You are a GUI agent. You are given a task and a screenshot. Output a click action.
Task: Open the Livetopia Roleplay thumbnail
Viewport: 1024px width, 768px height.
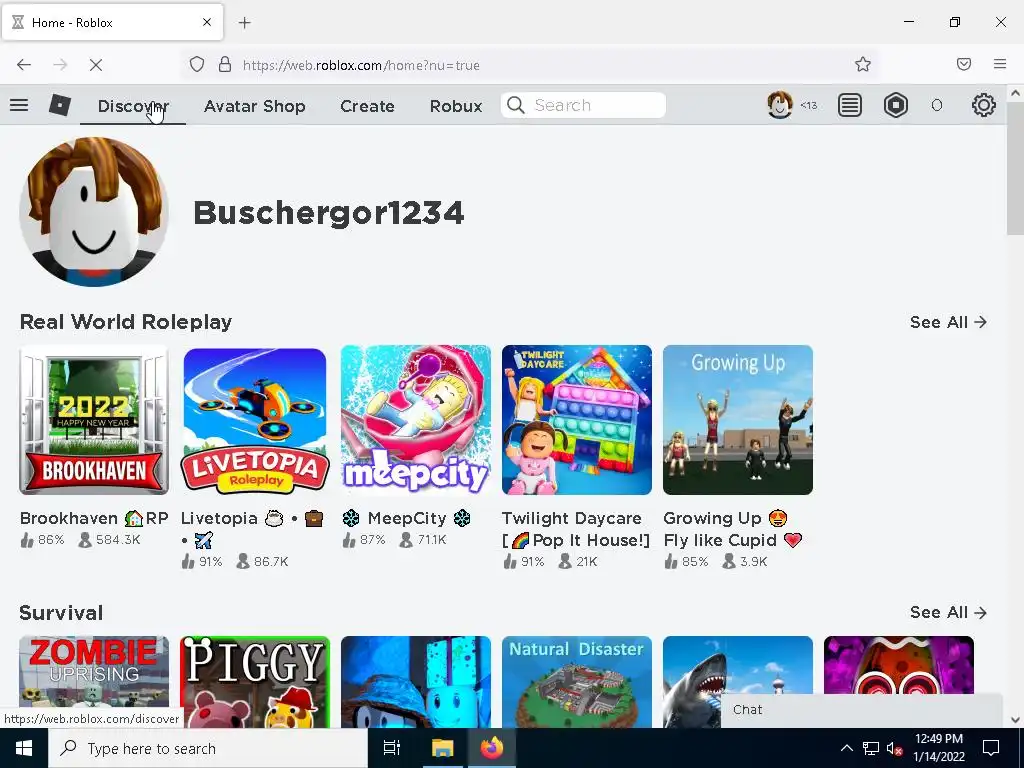pos(255,420)
